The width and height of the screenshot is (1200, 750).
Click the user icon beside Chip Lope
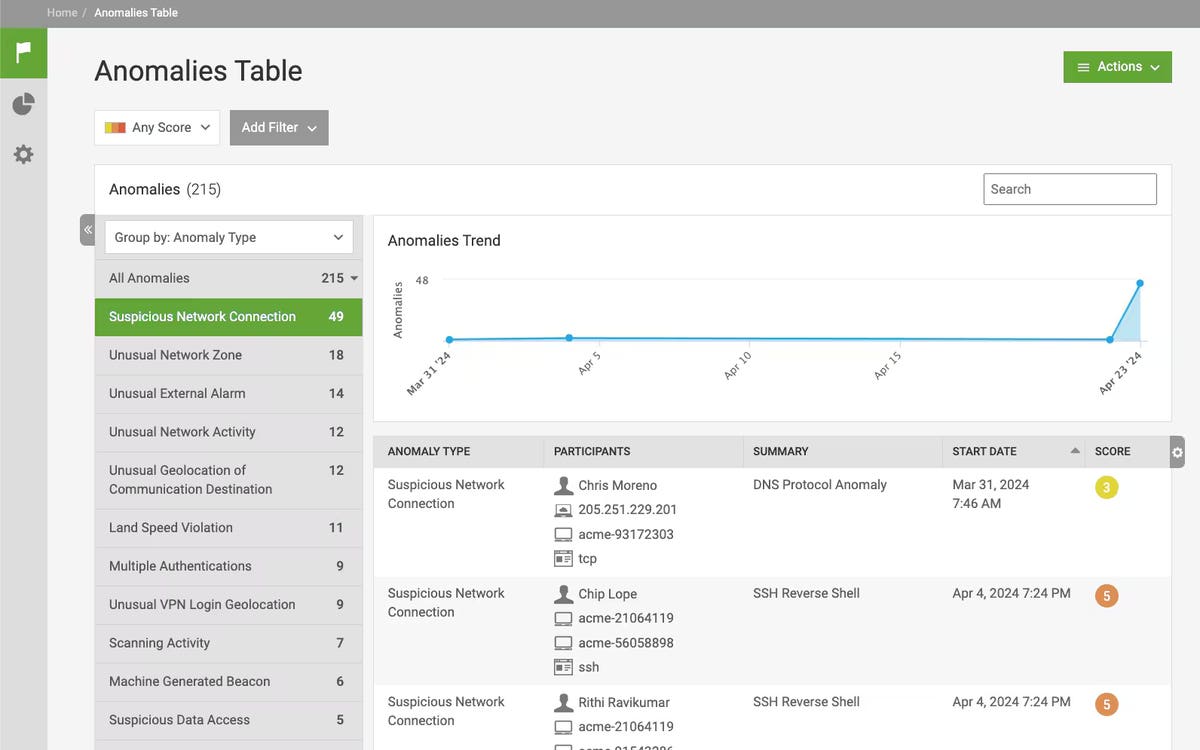pyautogui.click(x=563, y=594)
